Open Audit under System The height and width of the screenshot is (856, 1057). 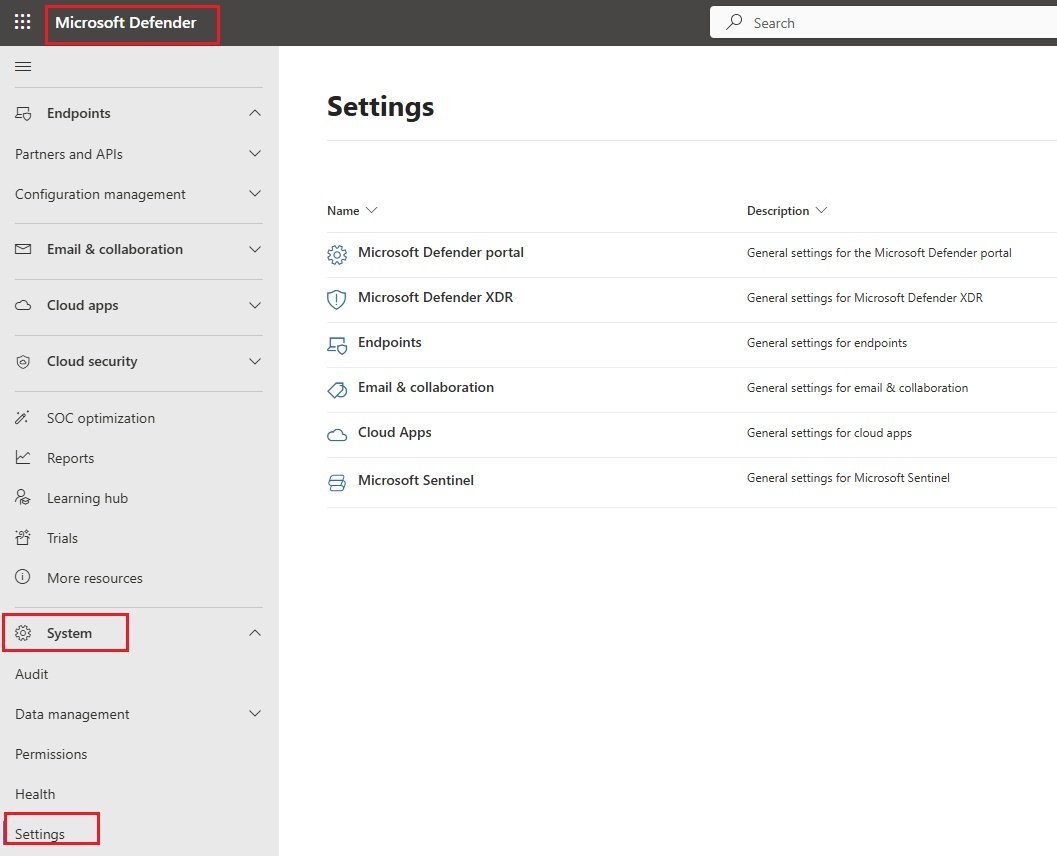pos(32,674)
